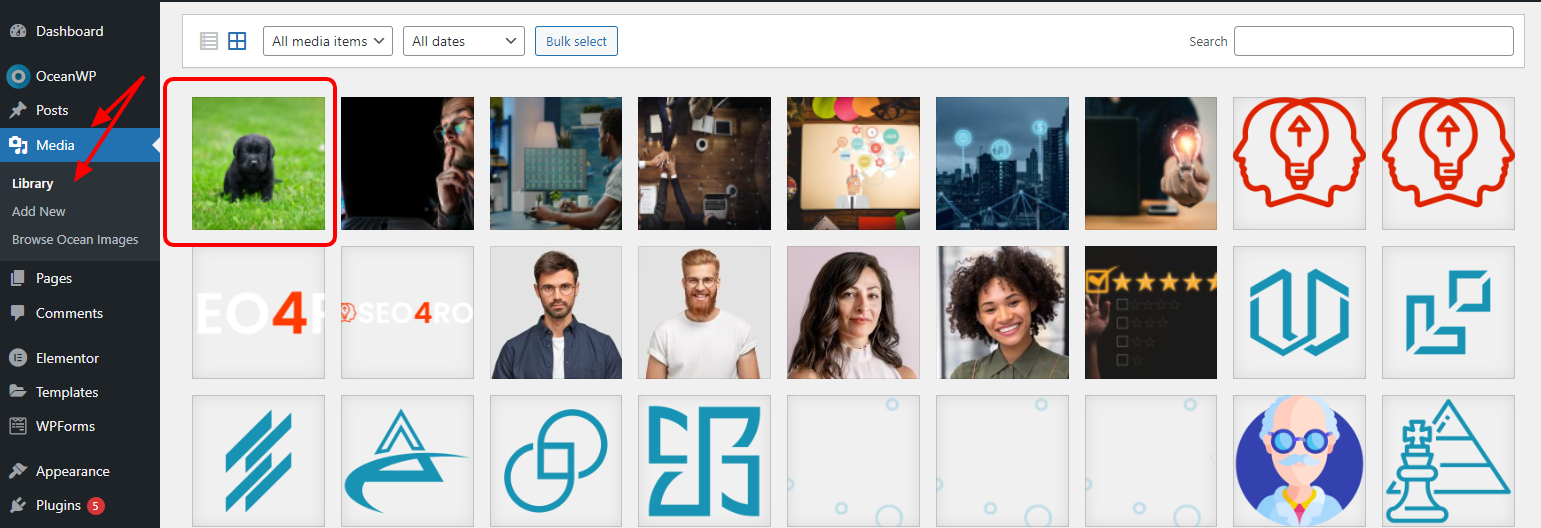
Task: Click the Dashboard gauge icon
Action: coord(18,31)
